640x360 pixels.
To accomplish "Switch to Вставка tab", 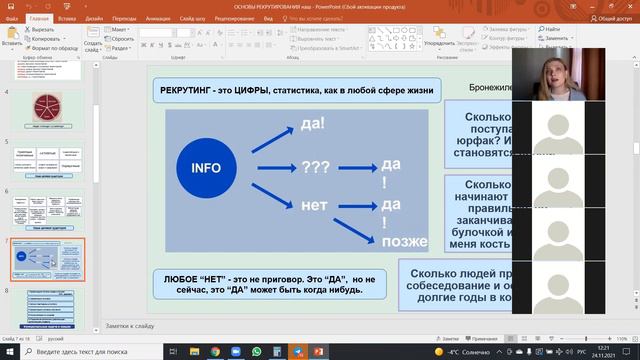I will 67,18.
